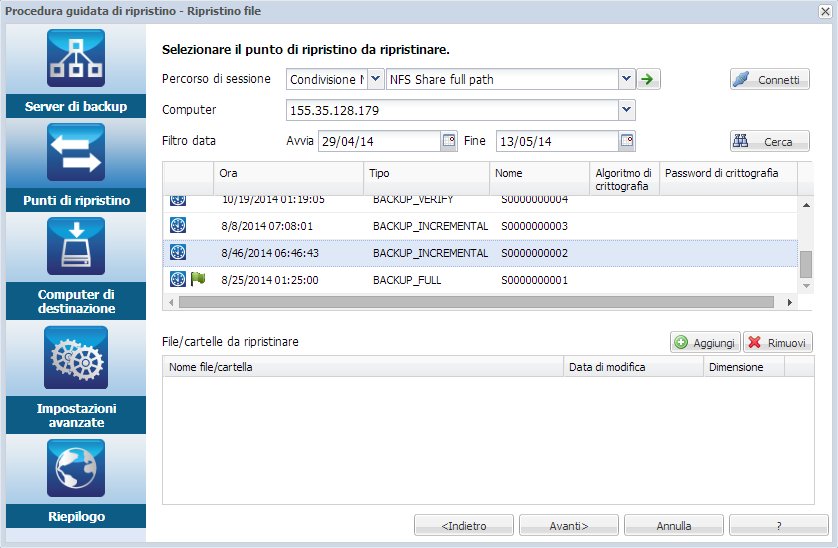Click the Aggiungi button
The height and width of the screenshot is (548, 838).
pyautogui.click(x=705, y=343)
